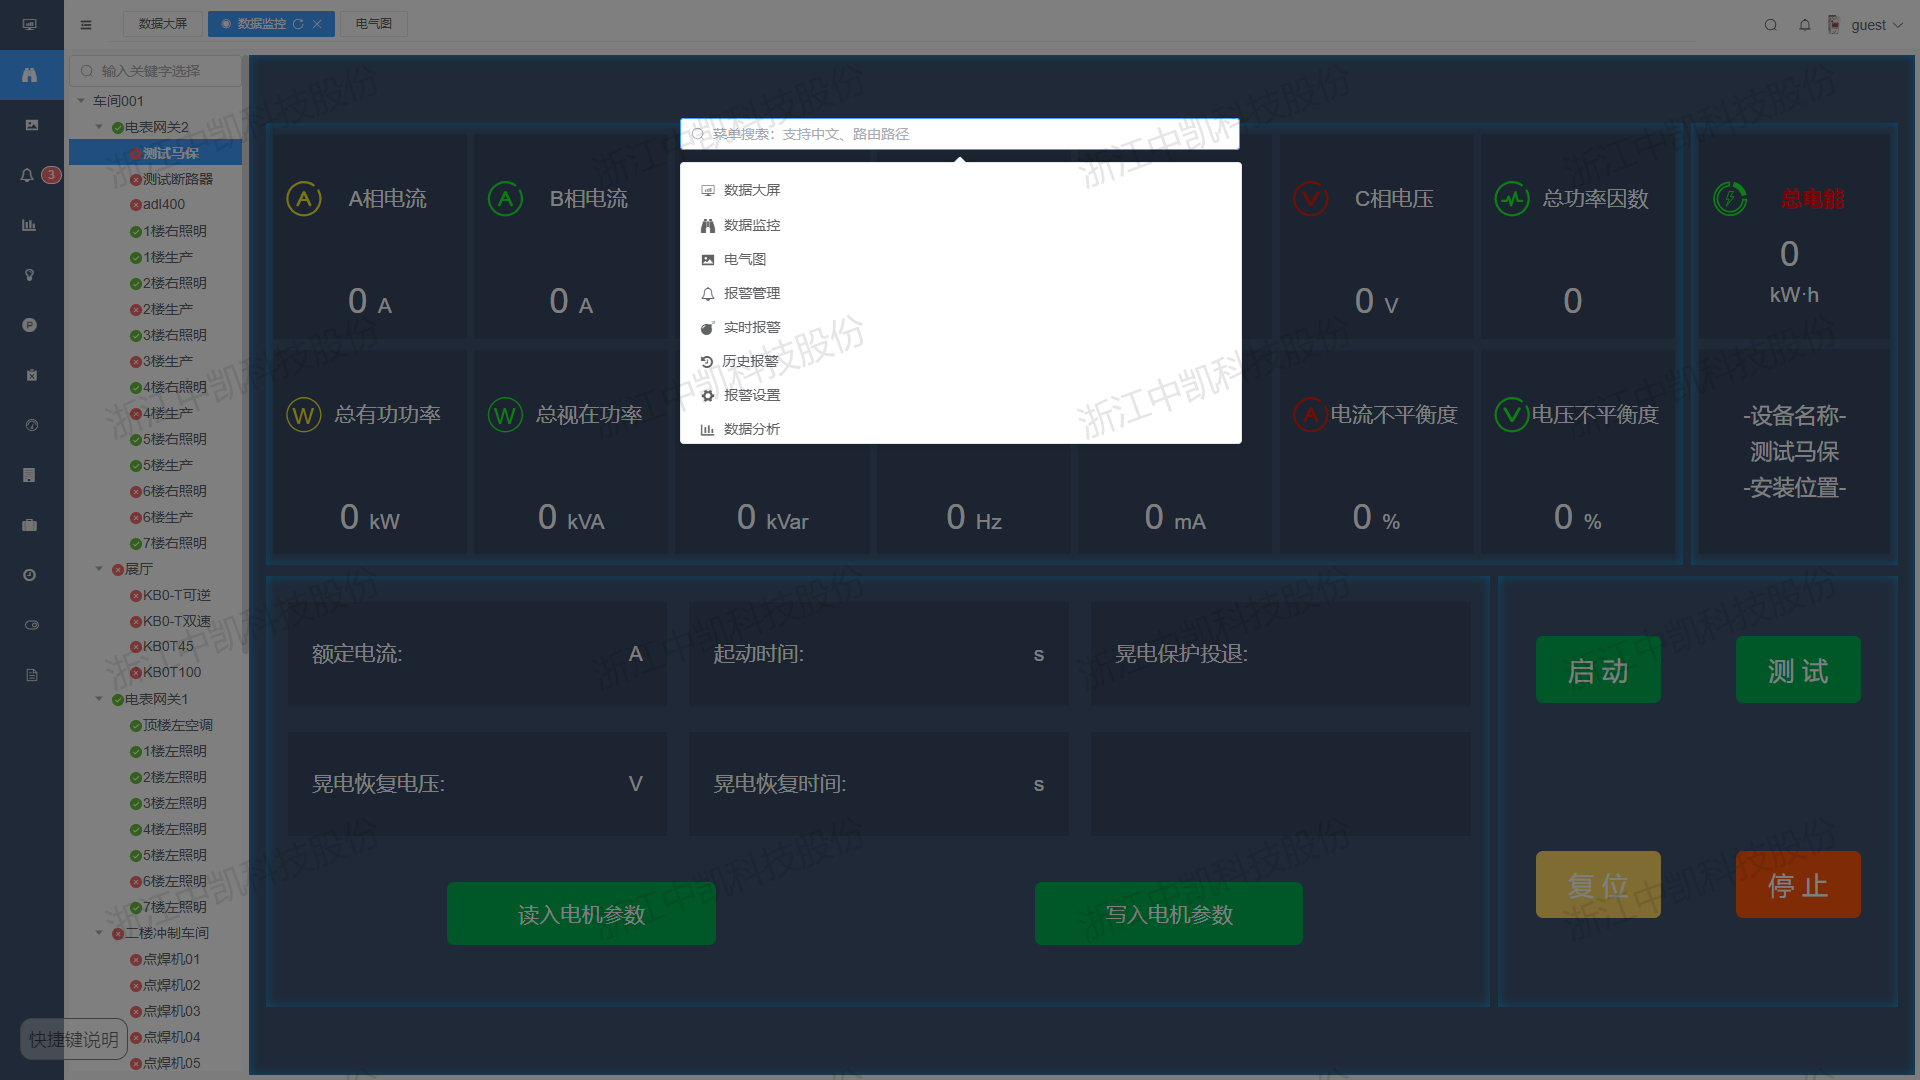Collapse the 电表网关2 tree node
The image size is (1920, 1080).
[x=99, y=127]
